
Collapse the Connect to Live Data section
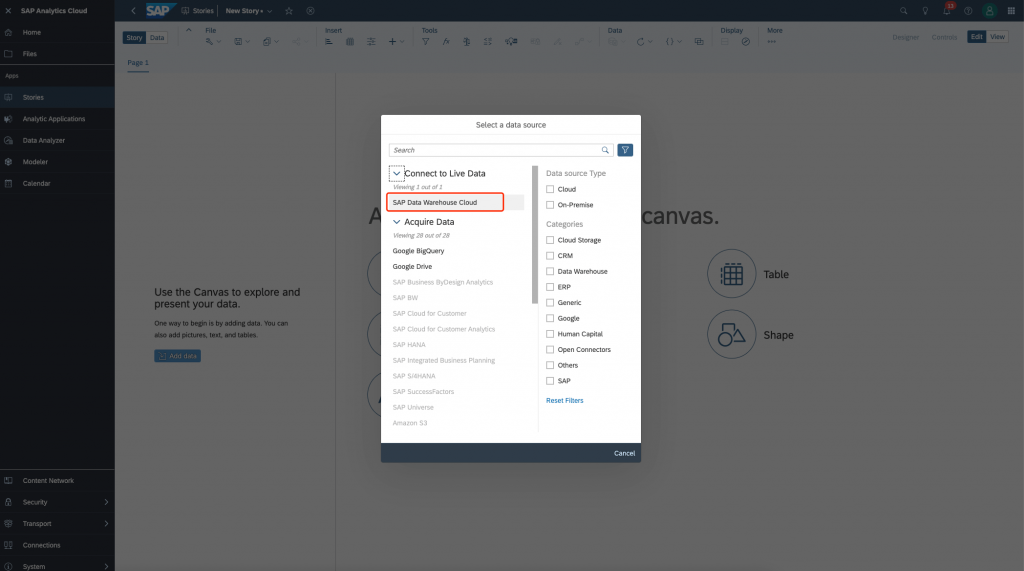tap(396, 174)
